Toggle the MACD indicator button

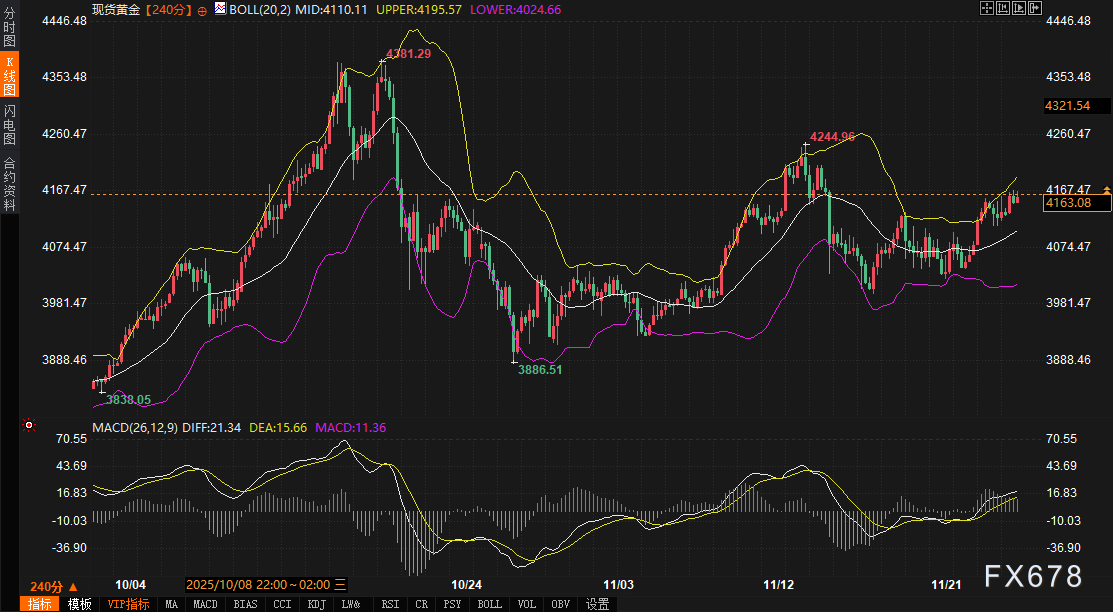205,604
